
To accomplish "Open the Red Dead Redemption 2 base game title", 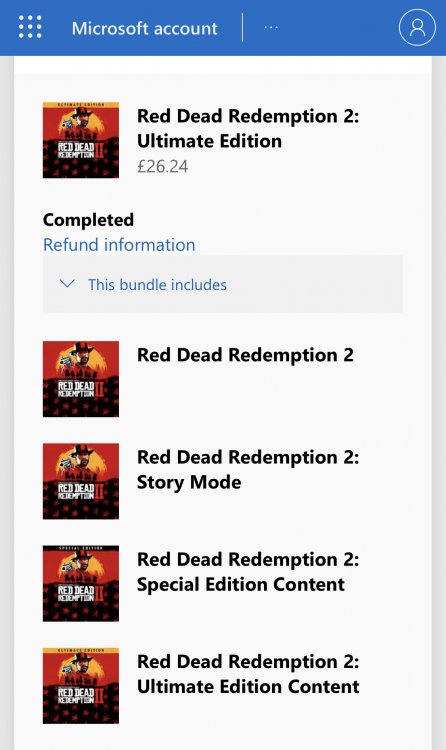I will [245, 355].
